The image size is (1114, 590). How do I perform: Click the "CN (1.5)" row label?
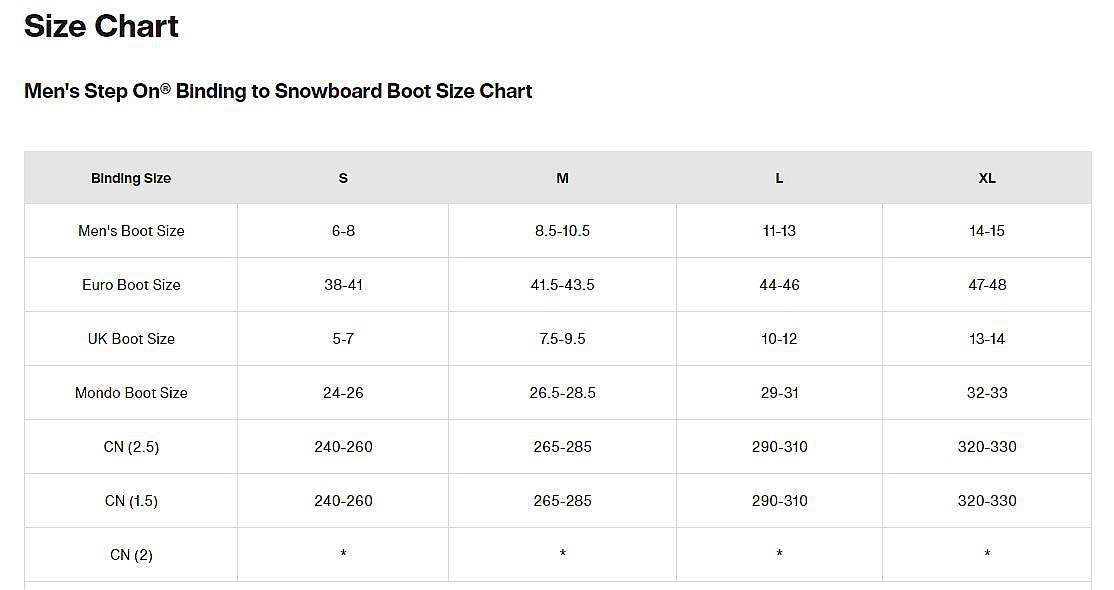tap(131, 501)
